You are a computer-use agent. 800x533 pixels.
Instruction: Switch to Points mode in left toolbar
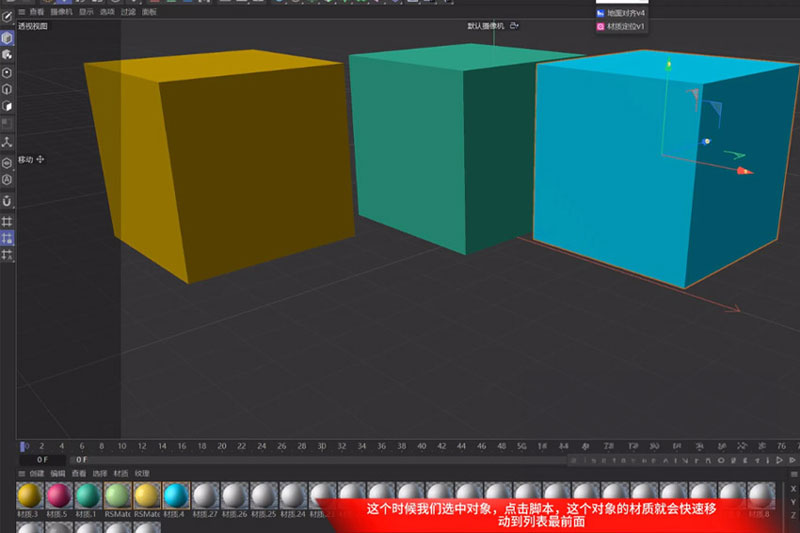[x=7, y=72]
